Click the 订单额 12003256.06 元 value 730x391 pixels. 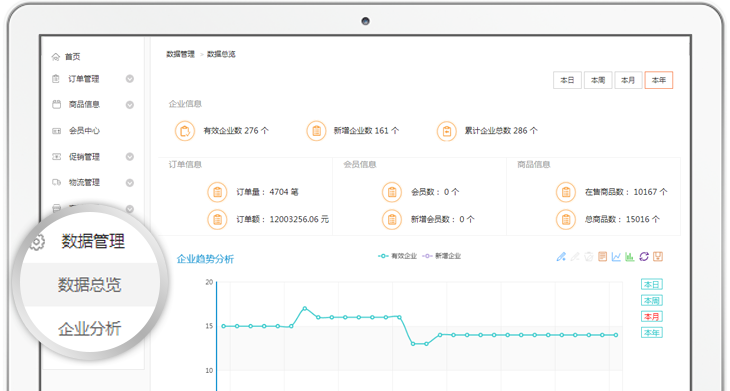(x=299, y=219)
